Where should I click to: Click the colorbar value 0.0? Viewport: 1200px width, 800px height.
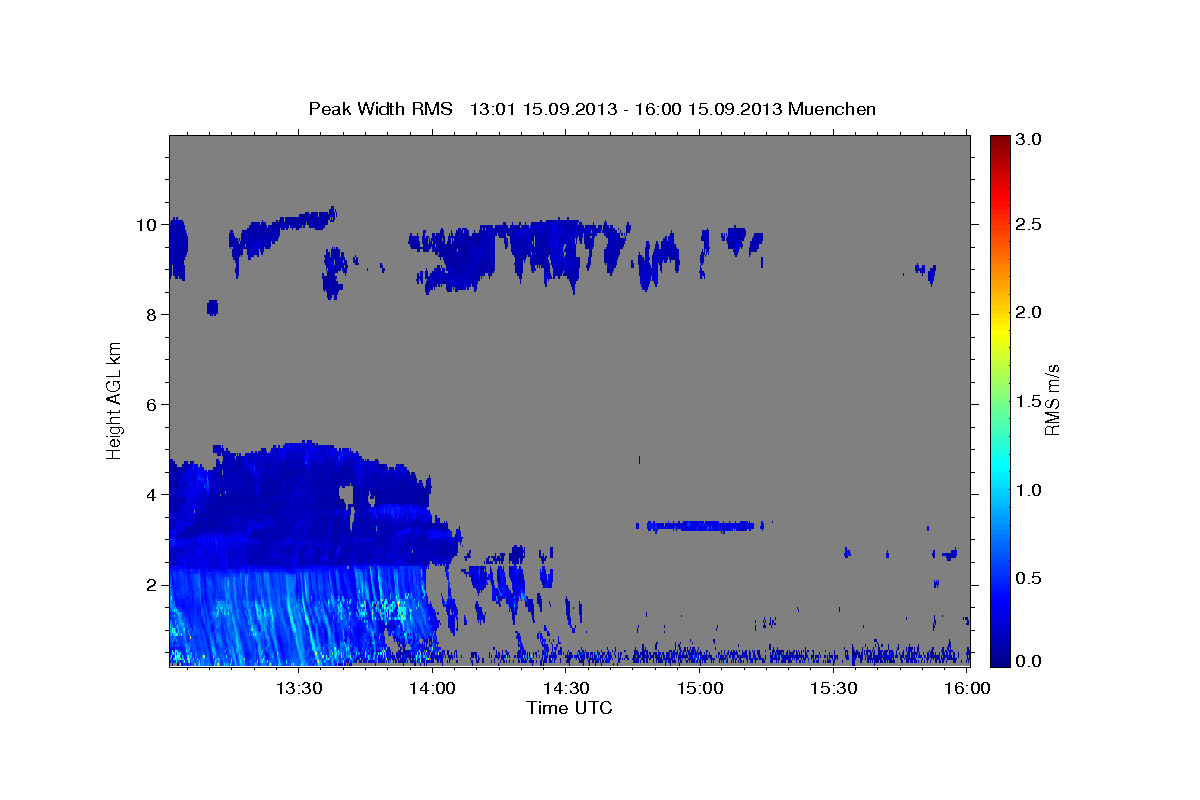1029,662
